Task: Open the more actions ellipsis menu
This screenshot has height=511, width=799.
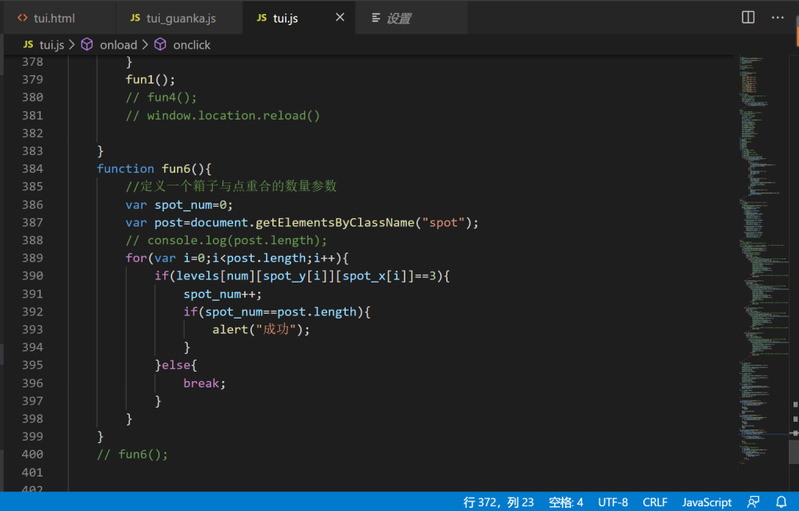Action: (x=778, y=18)
